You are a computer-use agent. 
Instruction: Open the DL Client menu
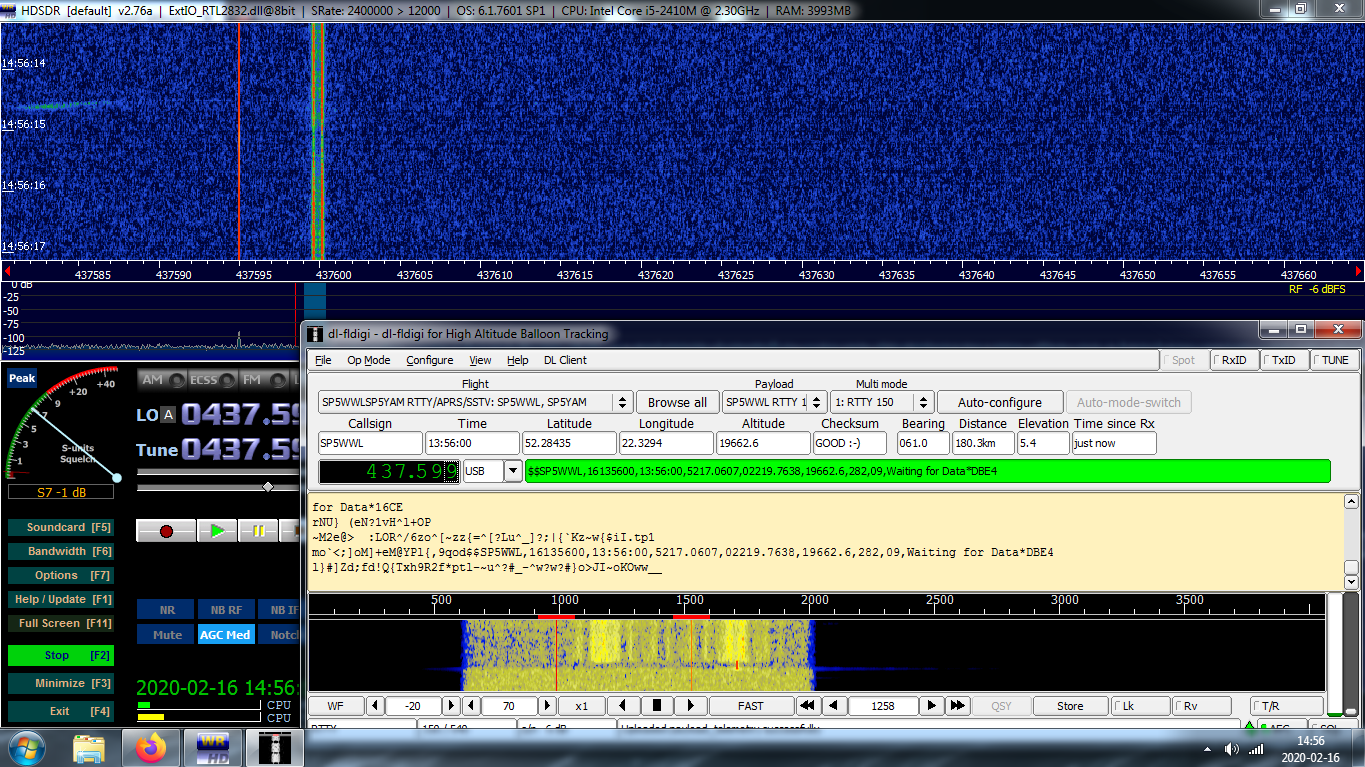click(x=565, y=360)
